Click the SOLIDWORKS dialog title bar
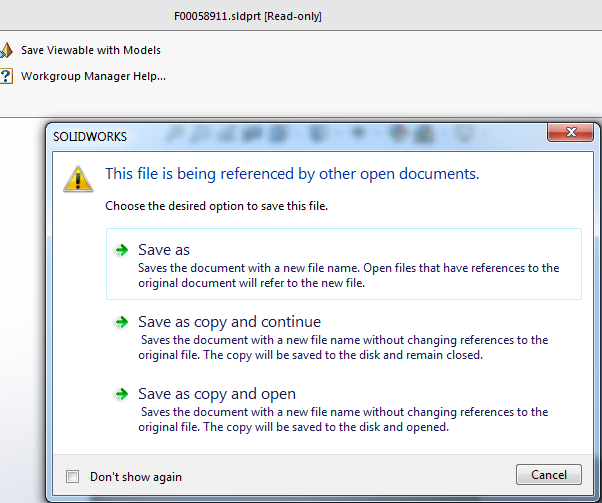The height and width of the screenshot is (503, 602). (x=300, y=134)
